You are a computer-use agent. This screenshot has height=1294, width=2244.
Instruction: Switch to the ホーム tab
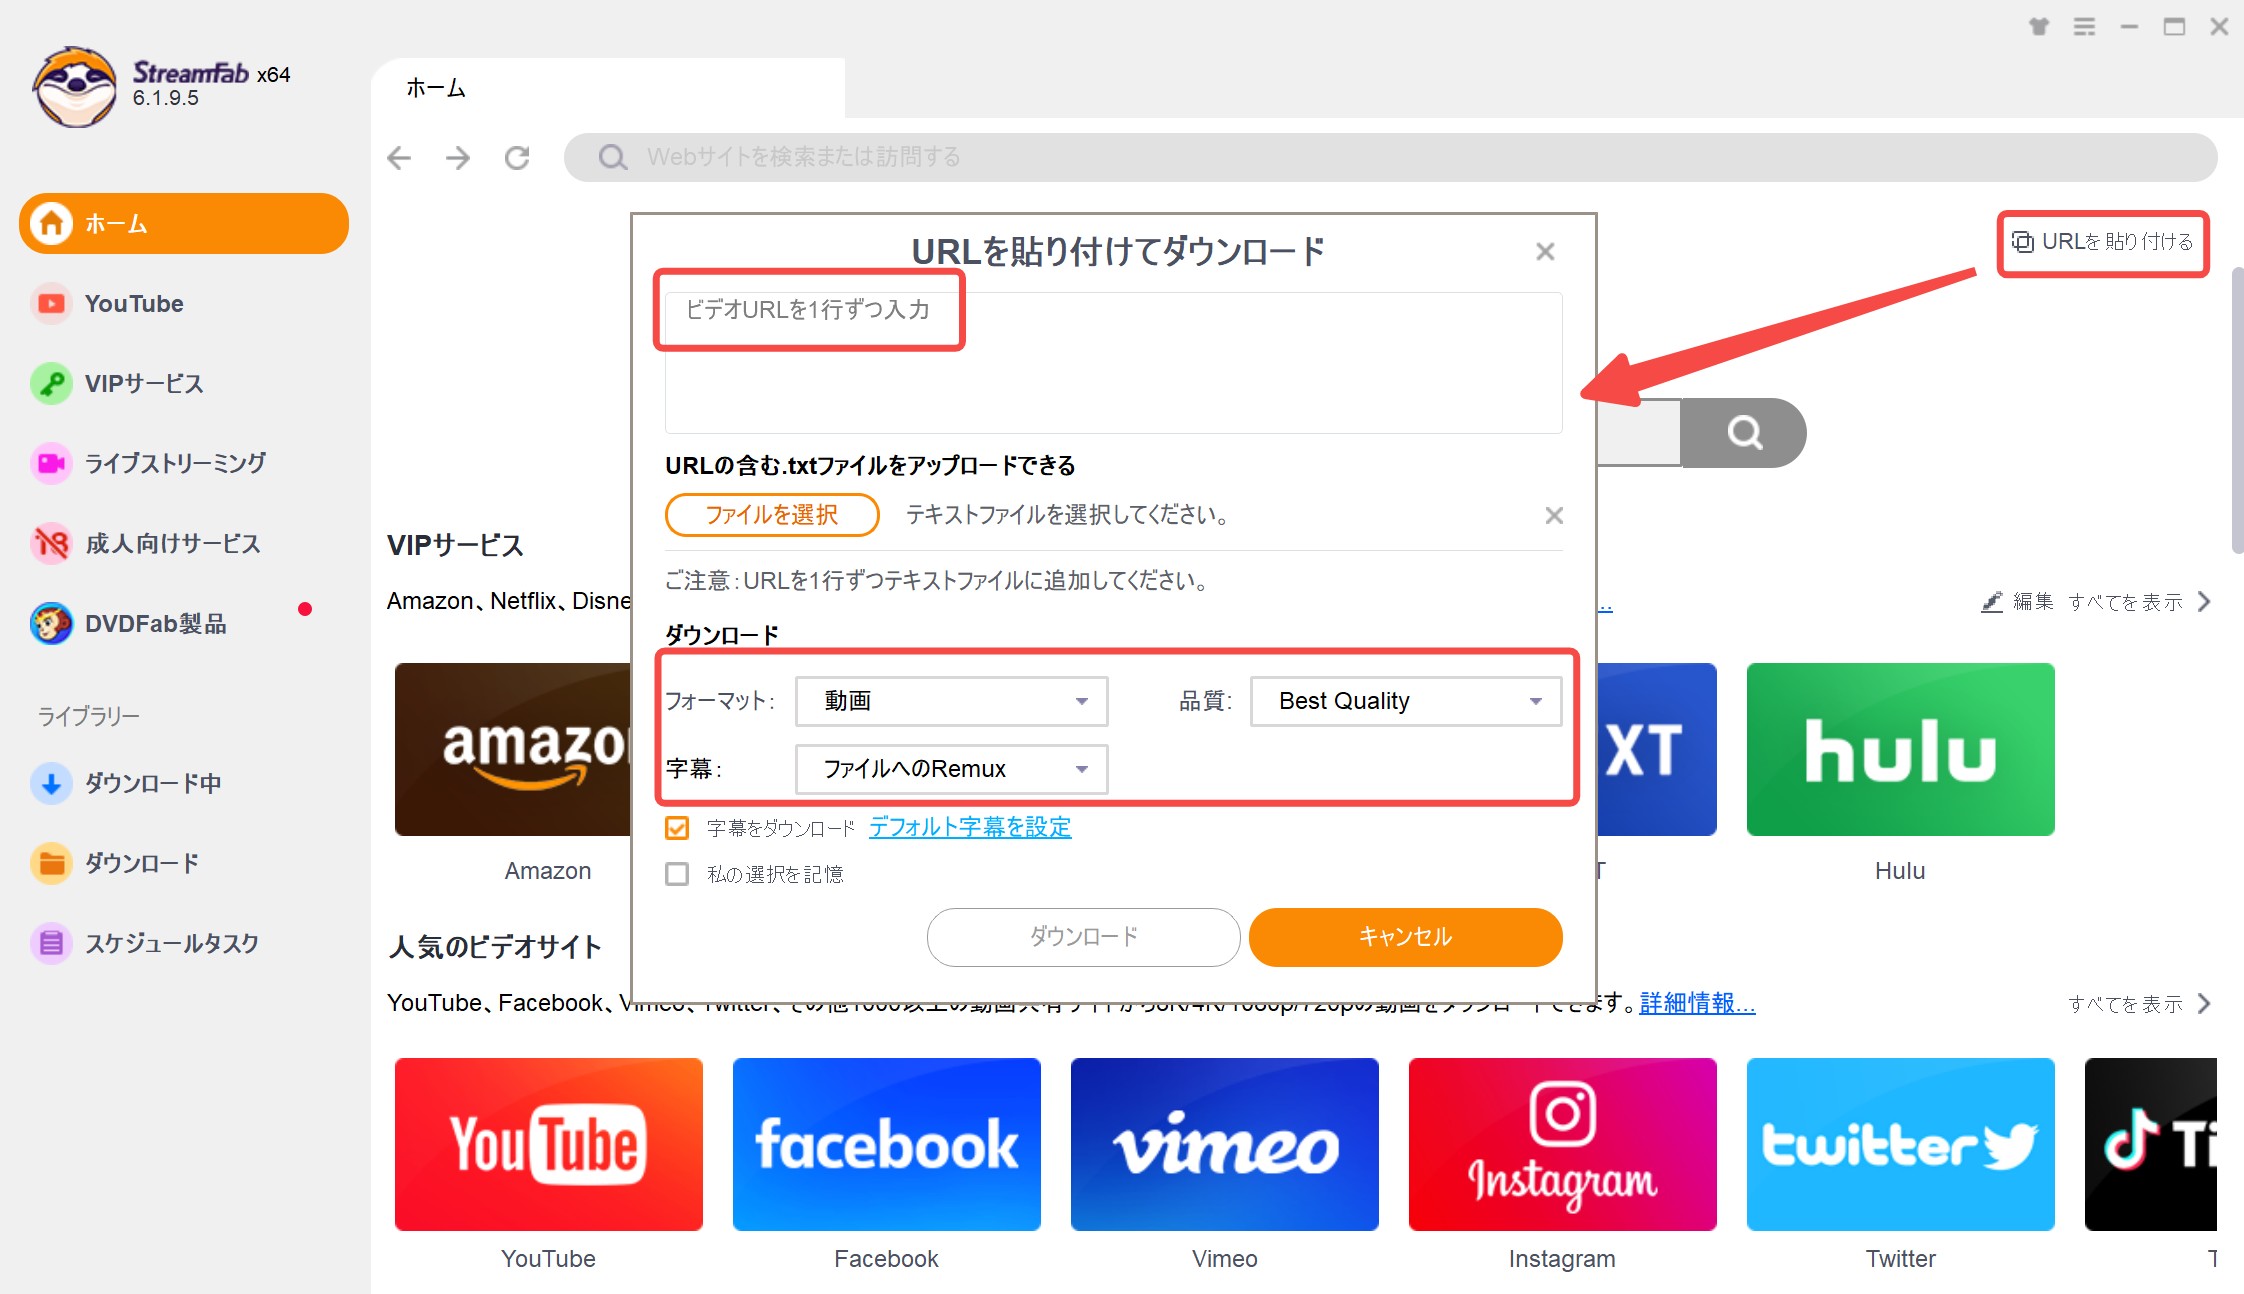pos(608,88)
